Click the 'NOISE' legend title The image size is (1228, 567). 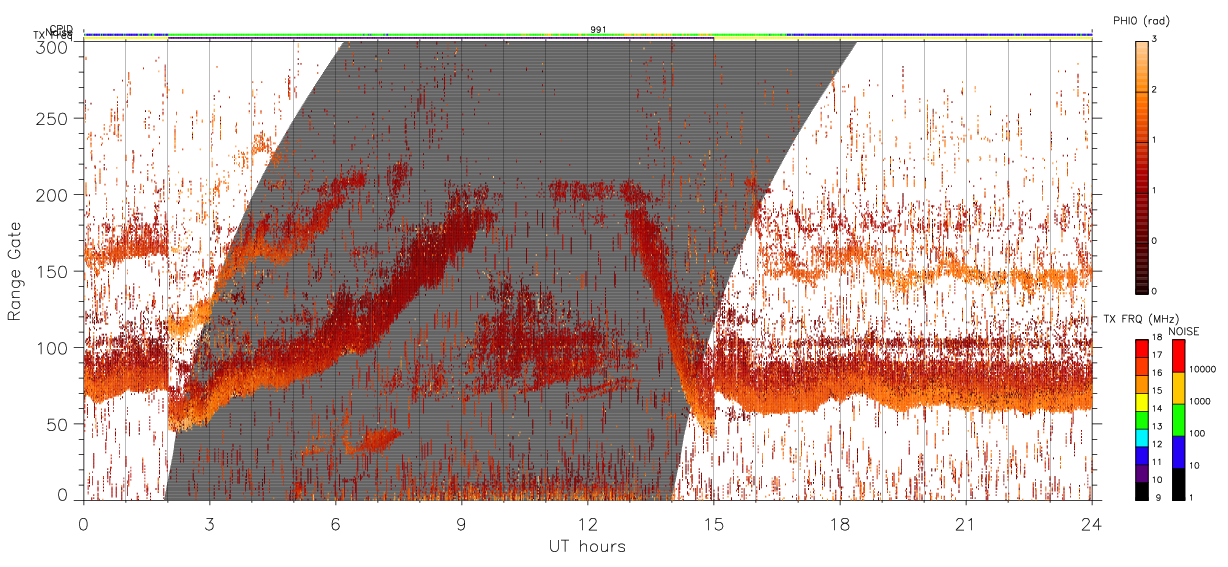pyautogui.click(x=1184, y=331)
